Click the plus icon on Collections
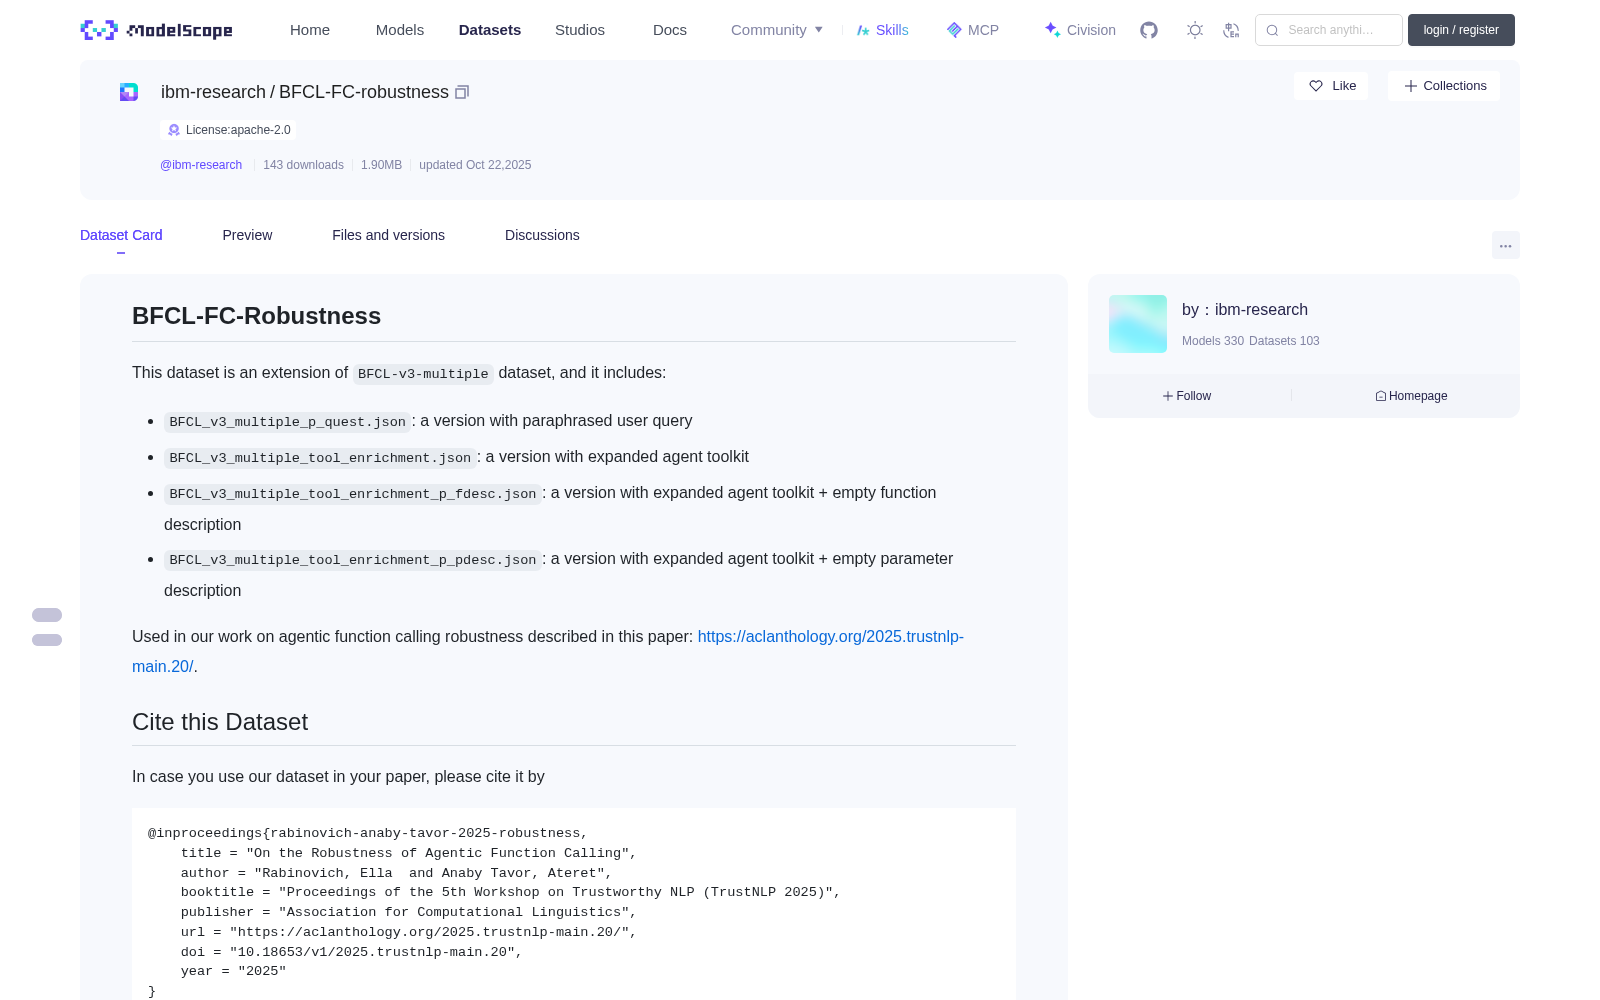 tap(1411, 86)
